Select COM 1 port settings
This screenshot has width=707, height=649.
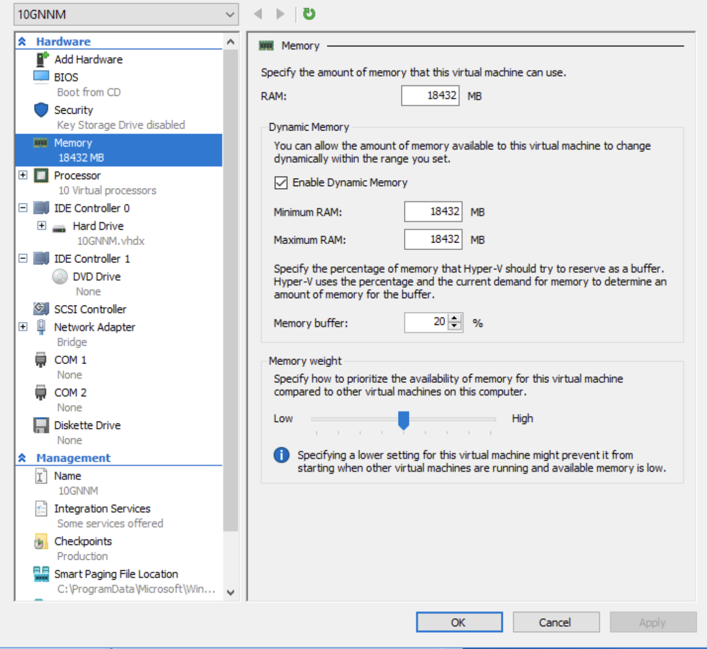click(70, 360)
